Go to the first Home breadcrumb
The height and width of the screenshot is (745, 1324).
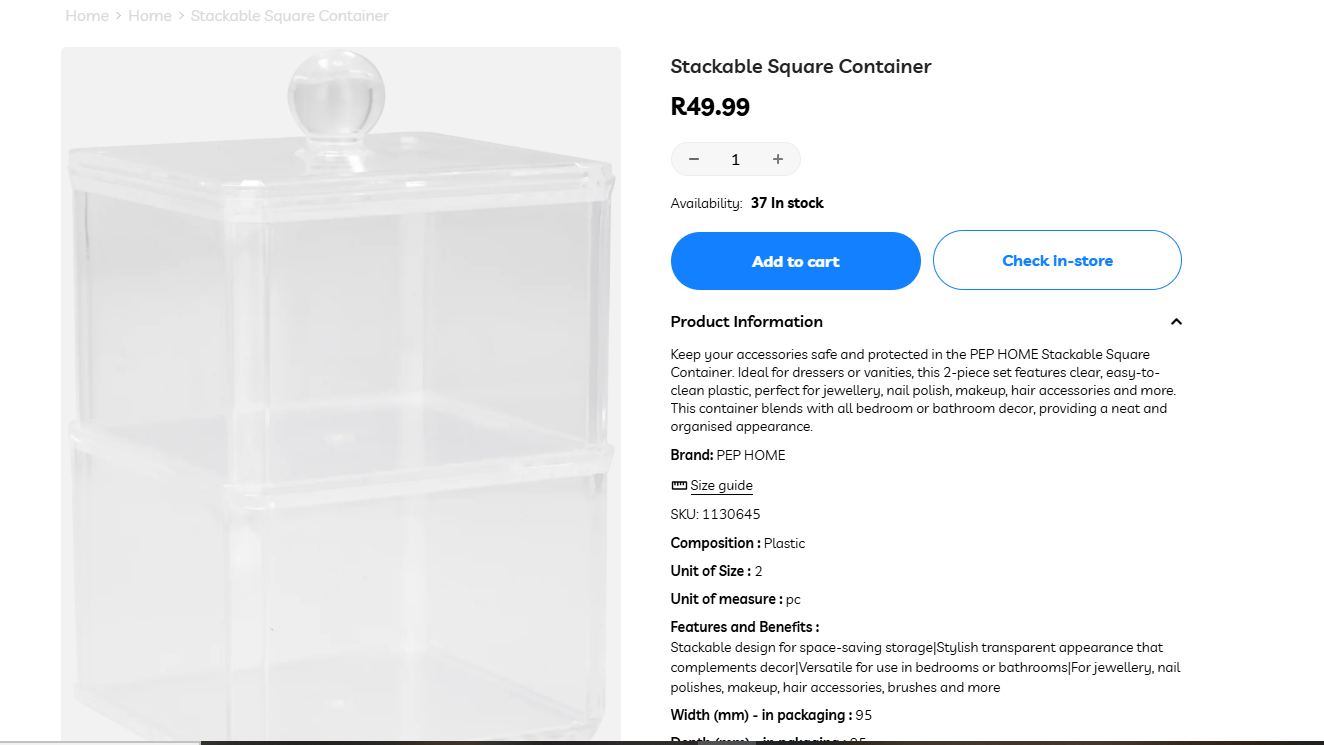87,16
